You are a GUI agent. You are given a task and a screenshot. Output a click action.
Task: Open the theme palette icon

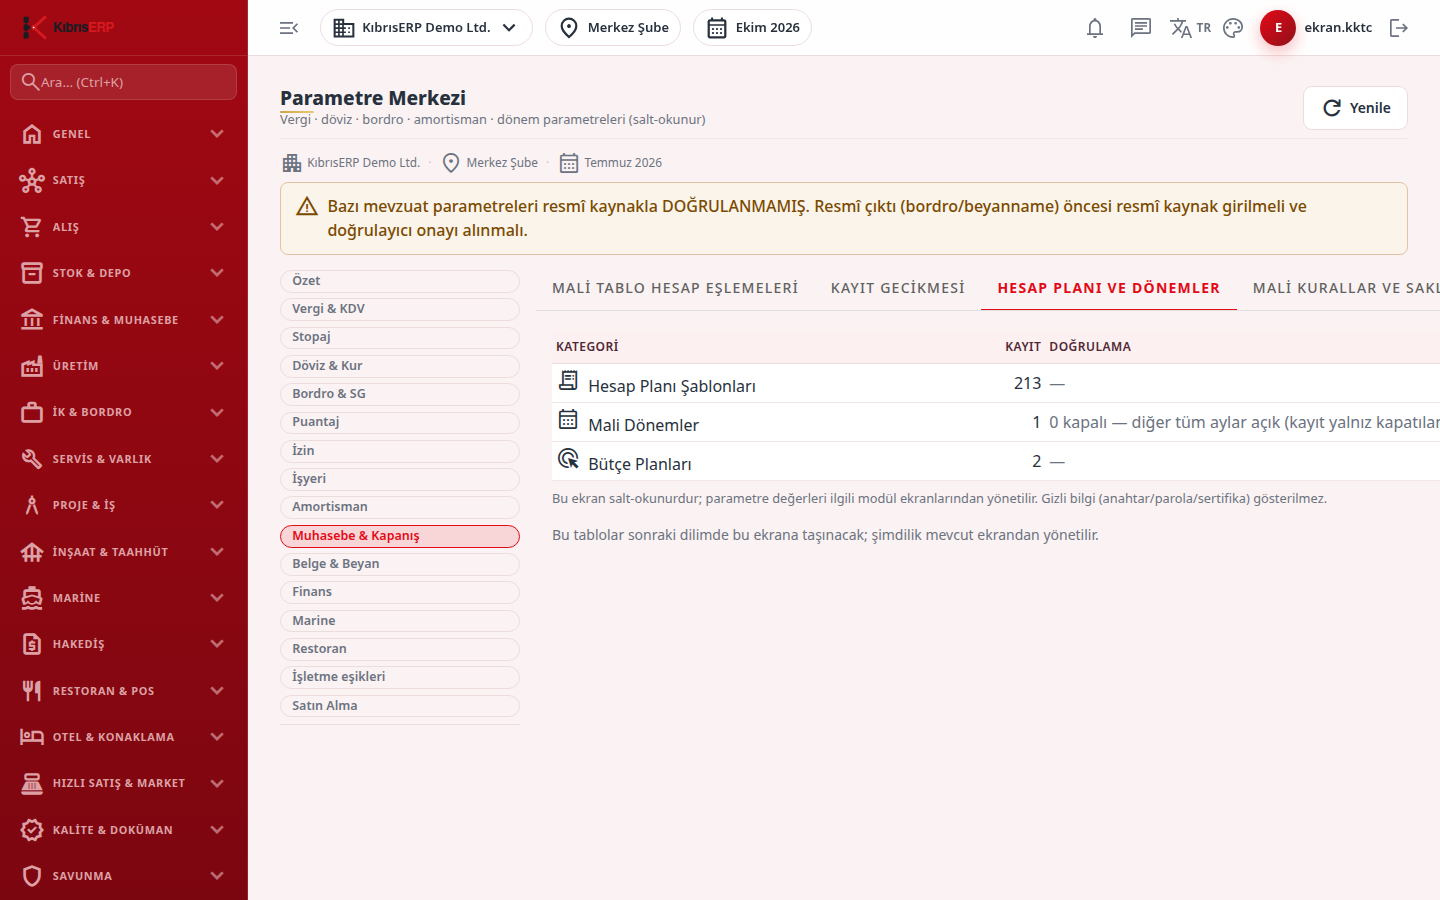pyautogui.click(x=1233, y=28)
